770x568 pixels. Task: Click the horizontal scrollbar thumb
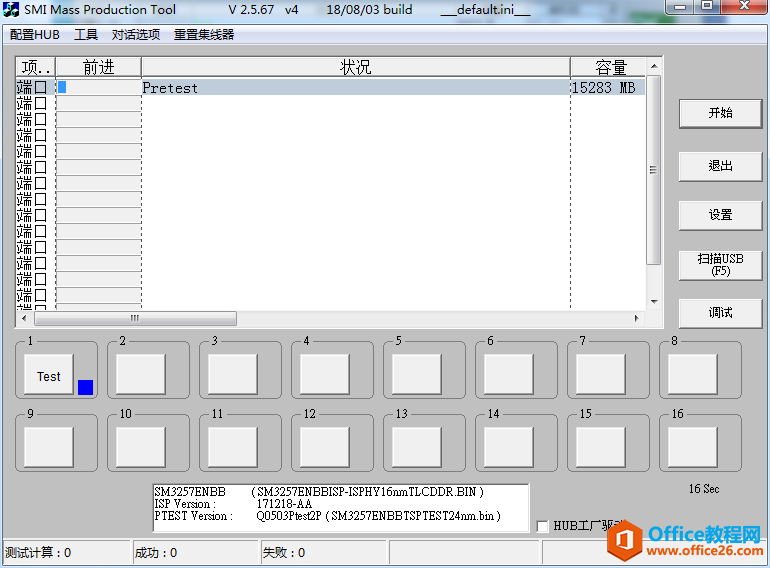(135, 318)
